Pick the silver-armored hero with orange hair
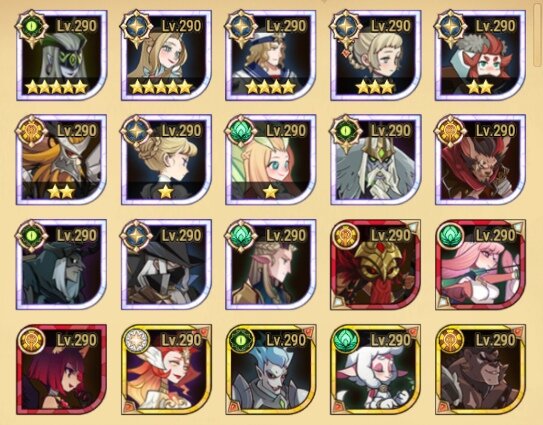This screenshot has height=425, width=543. (x=62, y=160)
